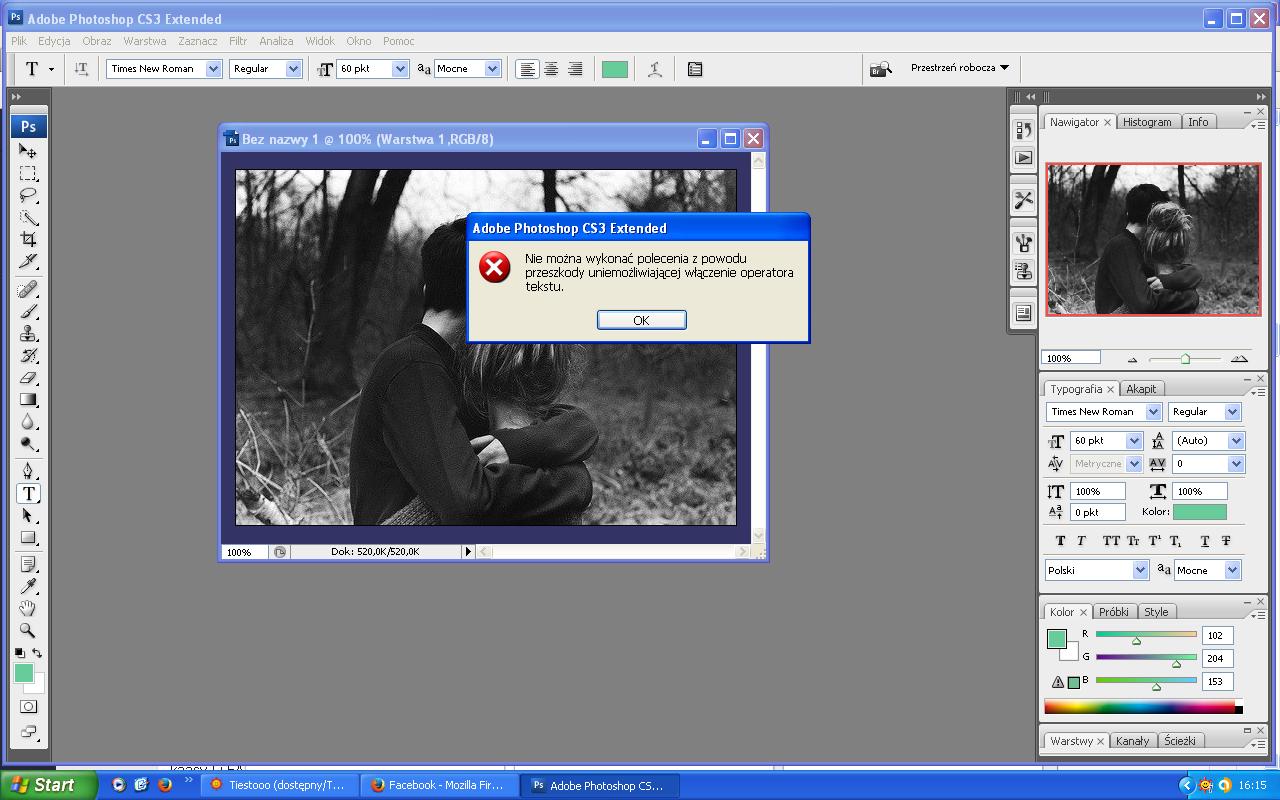The image size is (1280, 800).
Task: Click the Navigator zoom percentage field
Action: (1071, 358)
